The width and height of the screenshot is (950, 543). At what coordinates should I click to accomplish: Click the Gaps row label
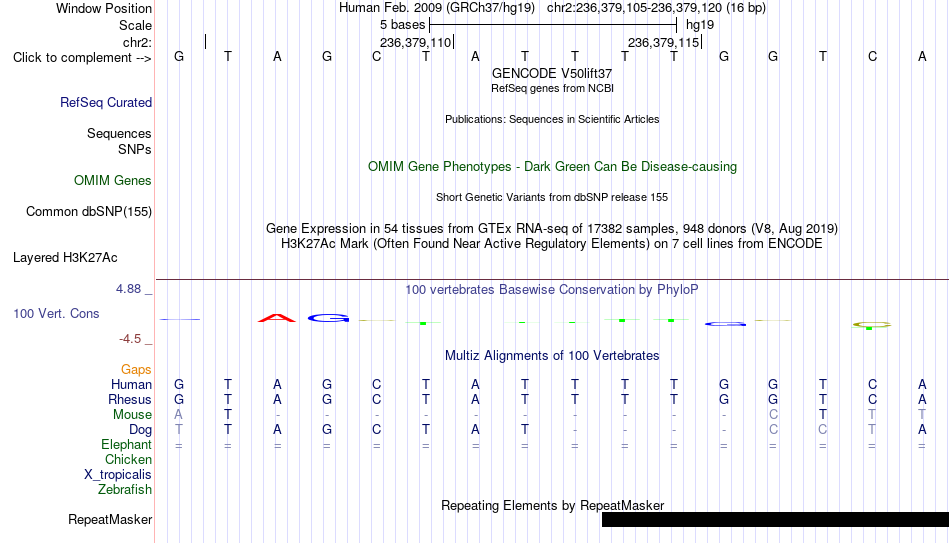(136, 370)
